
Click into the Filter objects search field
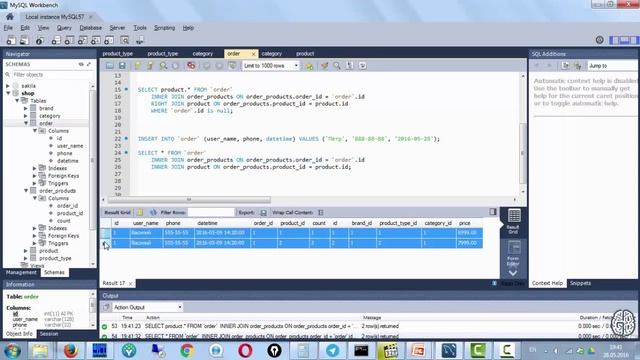[52, 75]
